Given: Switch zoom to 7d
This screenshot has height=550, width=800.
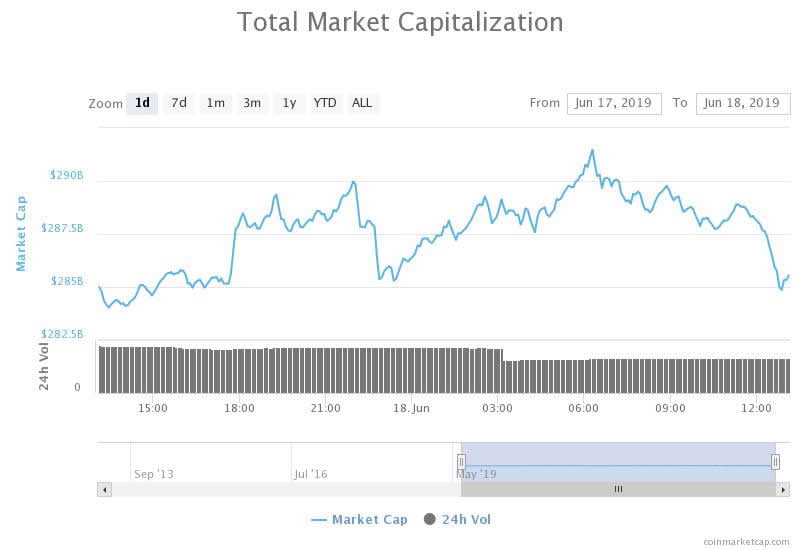Looking at the screenshot, I should coord(179,103).
